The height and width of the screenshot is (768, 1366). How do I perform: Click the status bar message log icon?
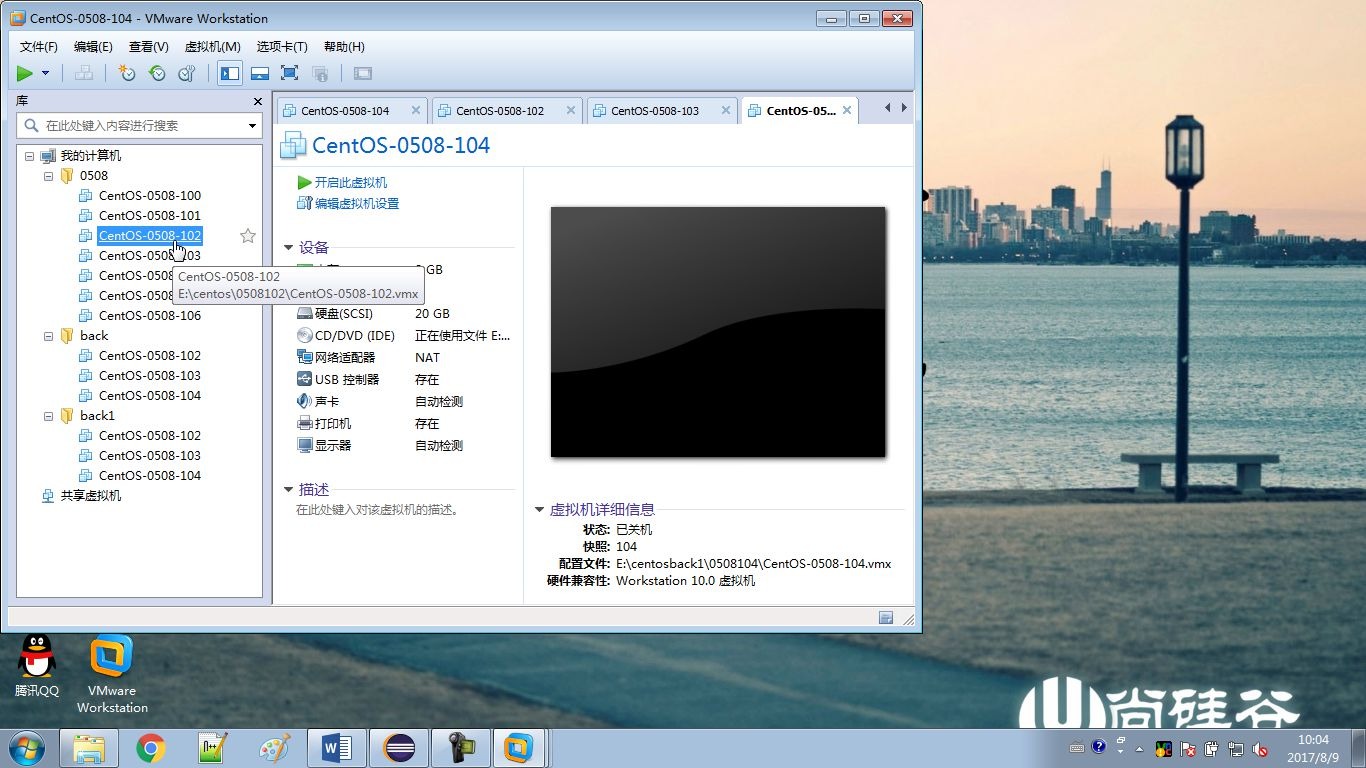(886, 618)
